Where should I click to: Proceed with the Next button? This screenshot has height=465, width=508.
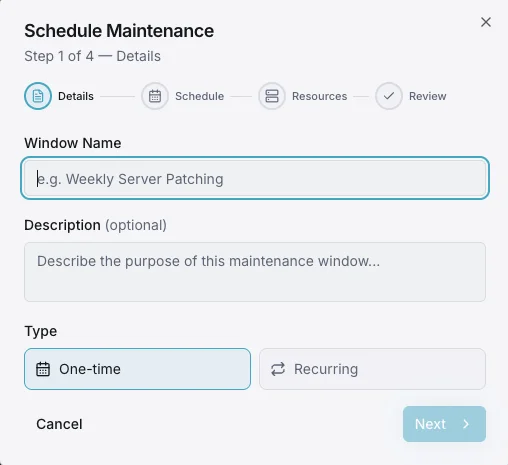pyautogui.click(x=444, y=424)
